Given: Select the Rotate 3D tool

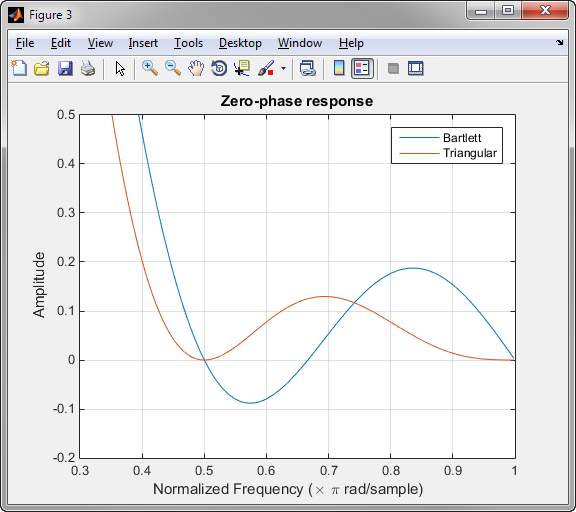Looking at the screenshot, I should pyautogui.click(x=219, y=68).
